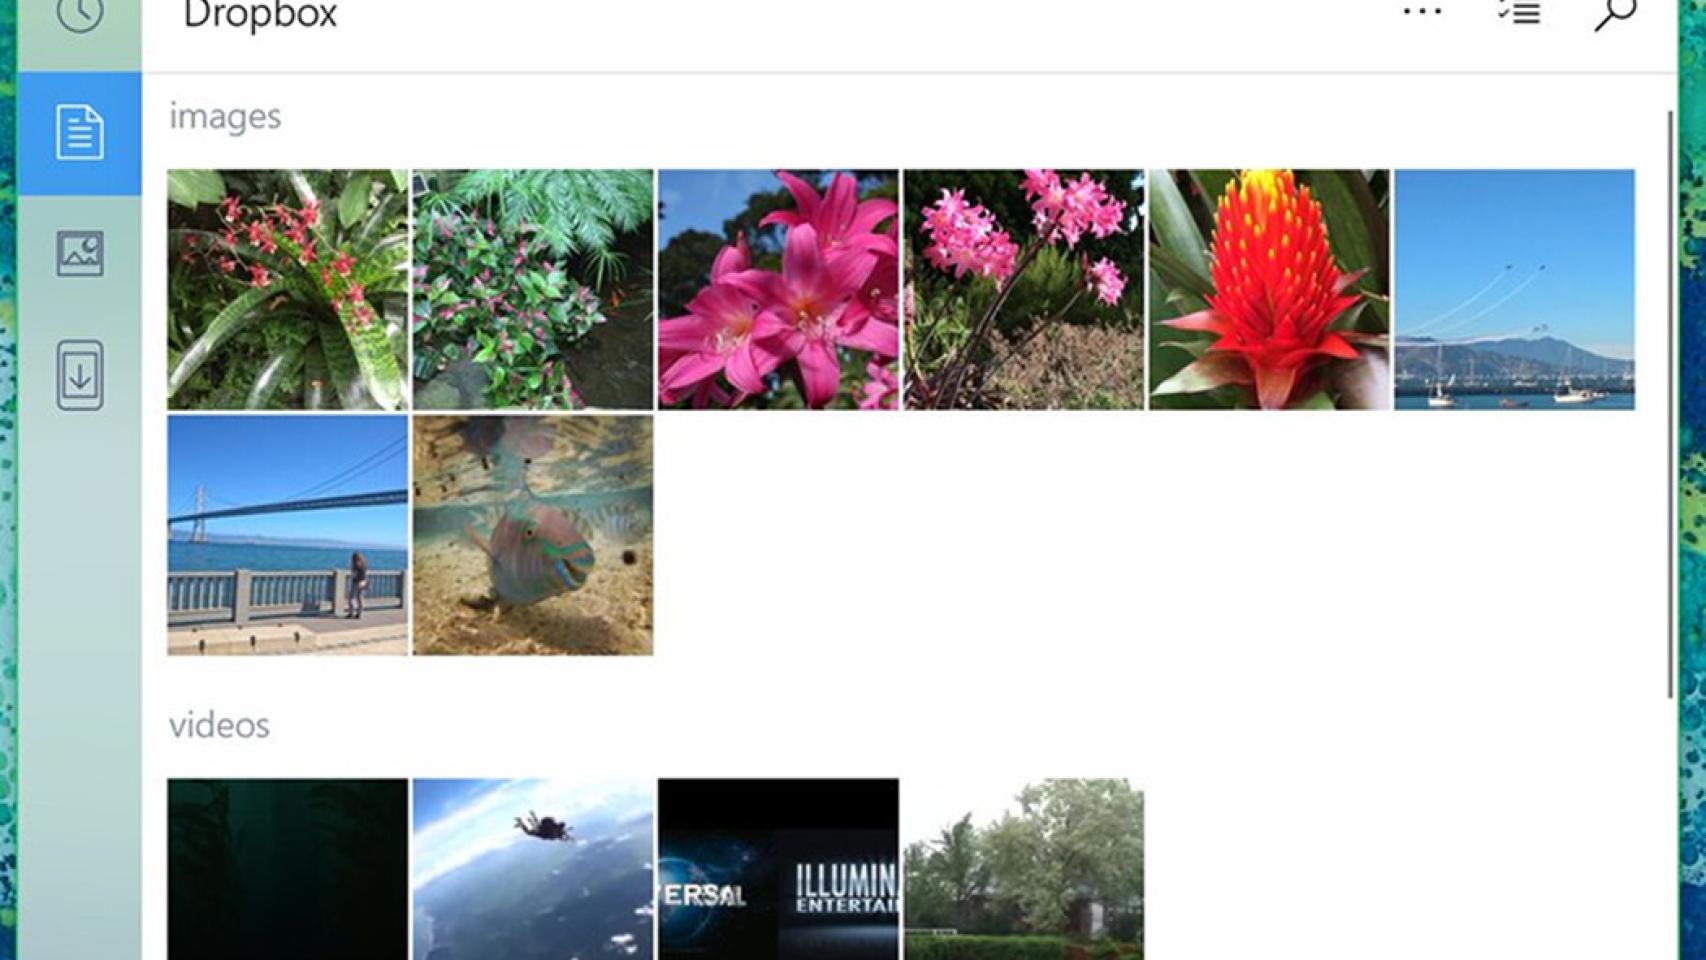The width and height of the screenshot is (1706, 960).
Task: Open the Recents clock icon in sidebar
Action: point(79,14)
